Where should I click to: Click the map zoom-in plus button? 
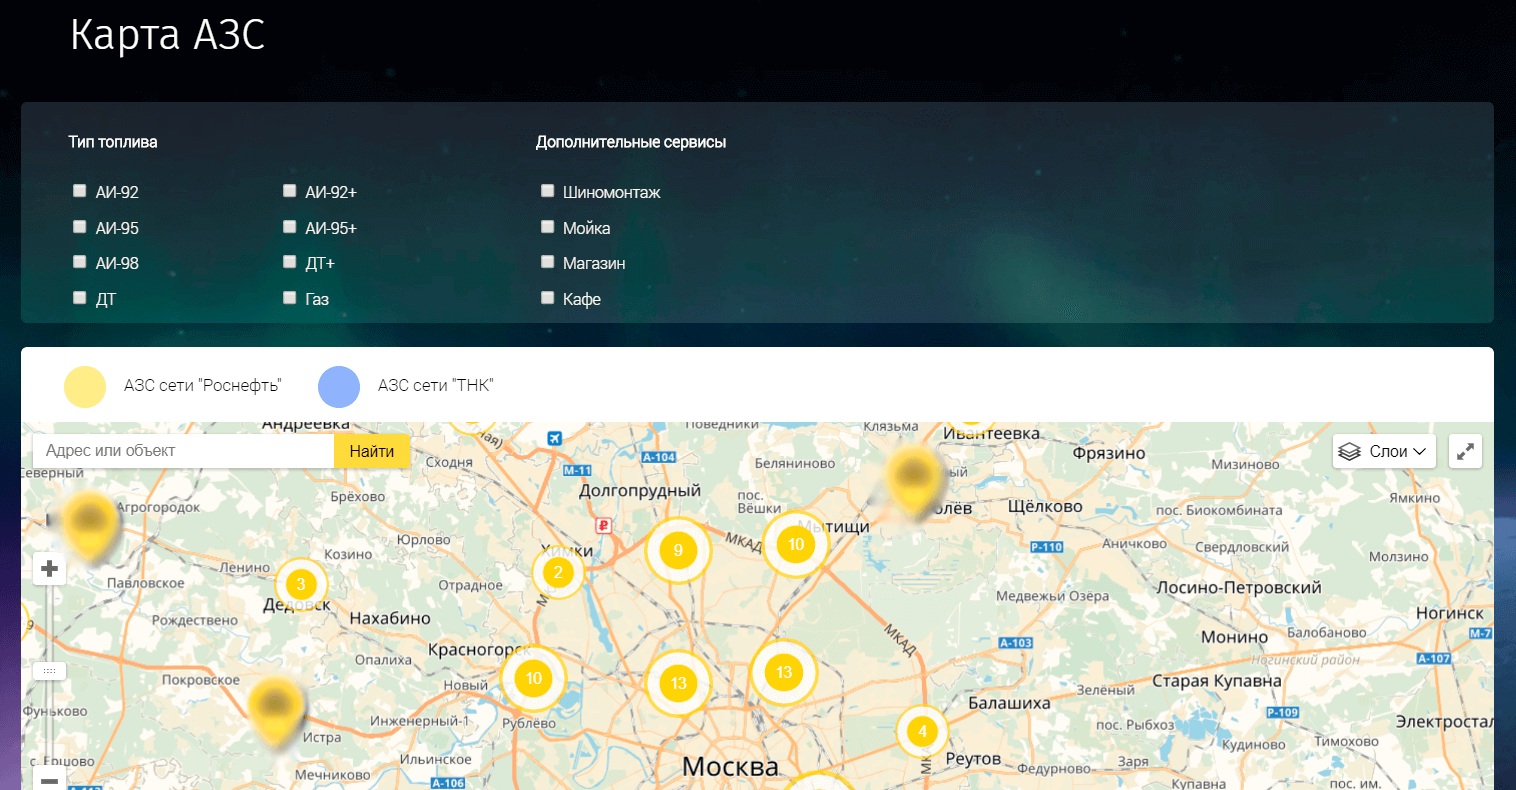tap(49, 569)
